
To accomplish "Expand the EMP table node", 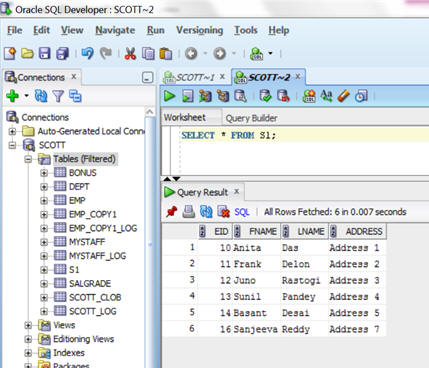I will [44, 201].
